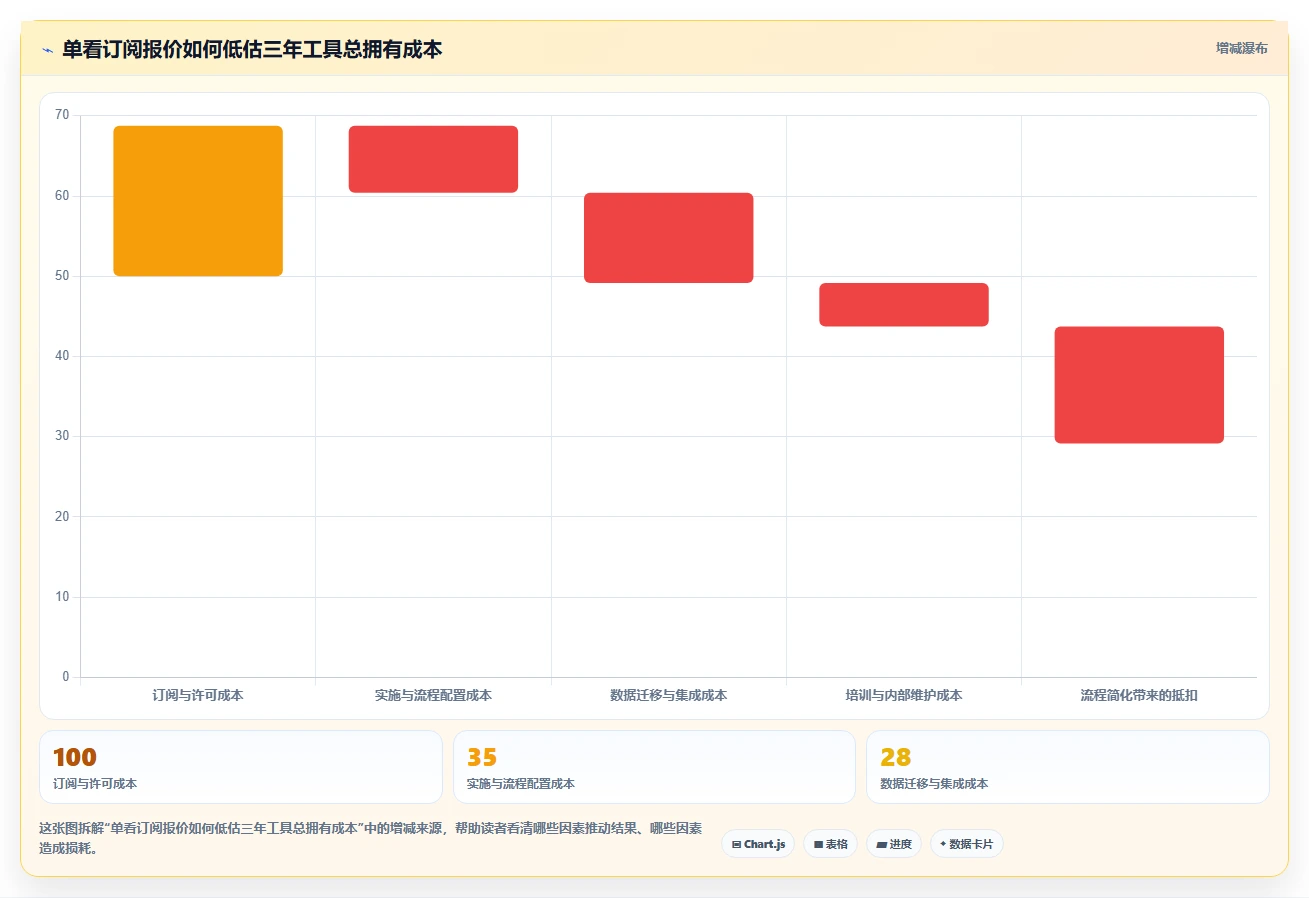The image size is (1309, 898).
Task: Click the red 培训与内部维护成本 bar
Action: (x=904, y=305)
